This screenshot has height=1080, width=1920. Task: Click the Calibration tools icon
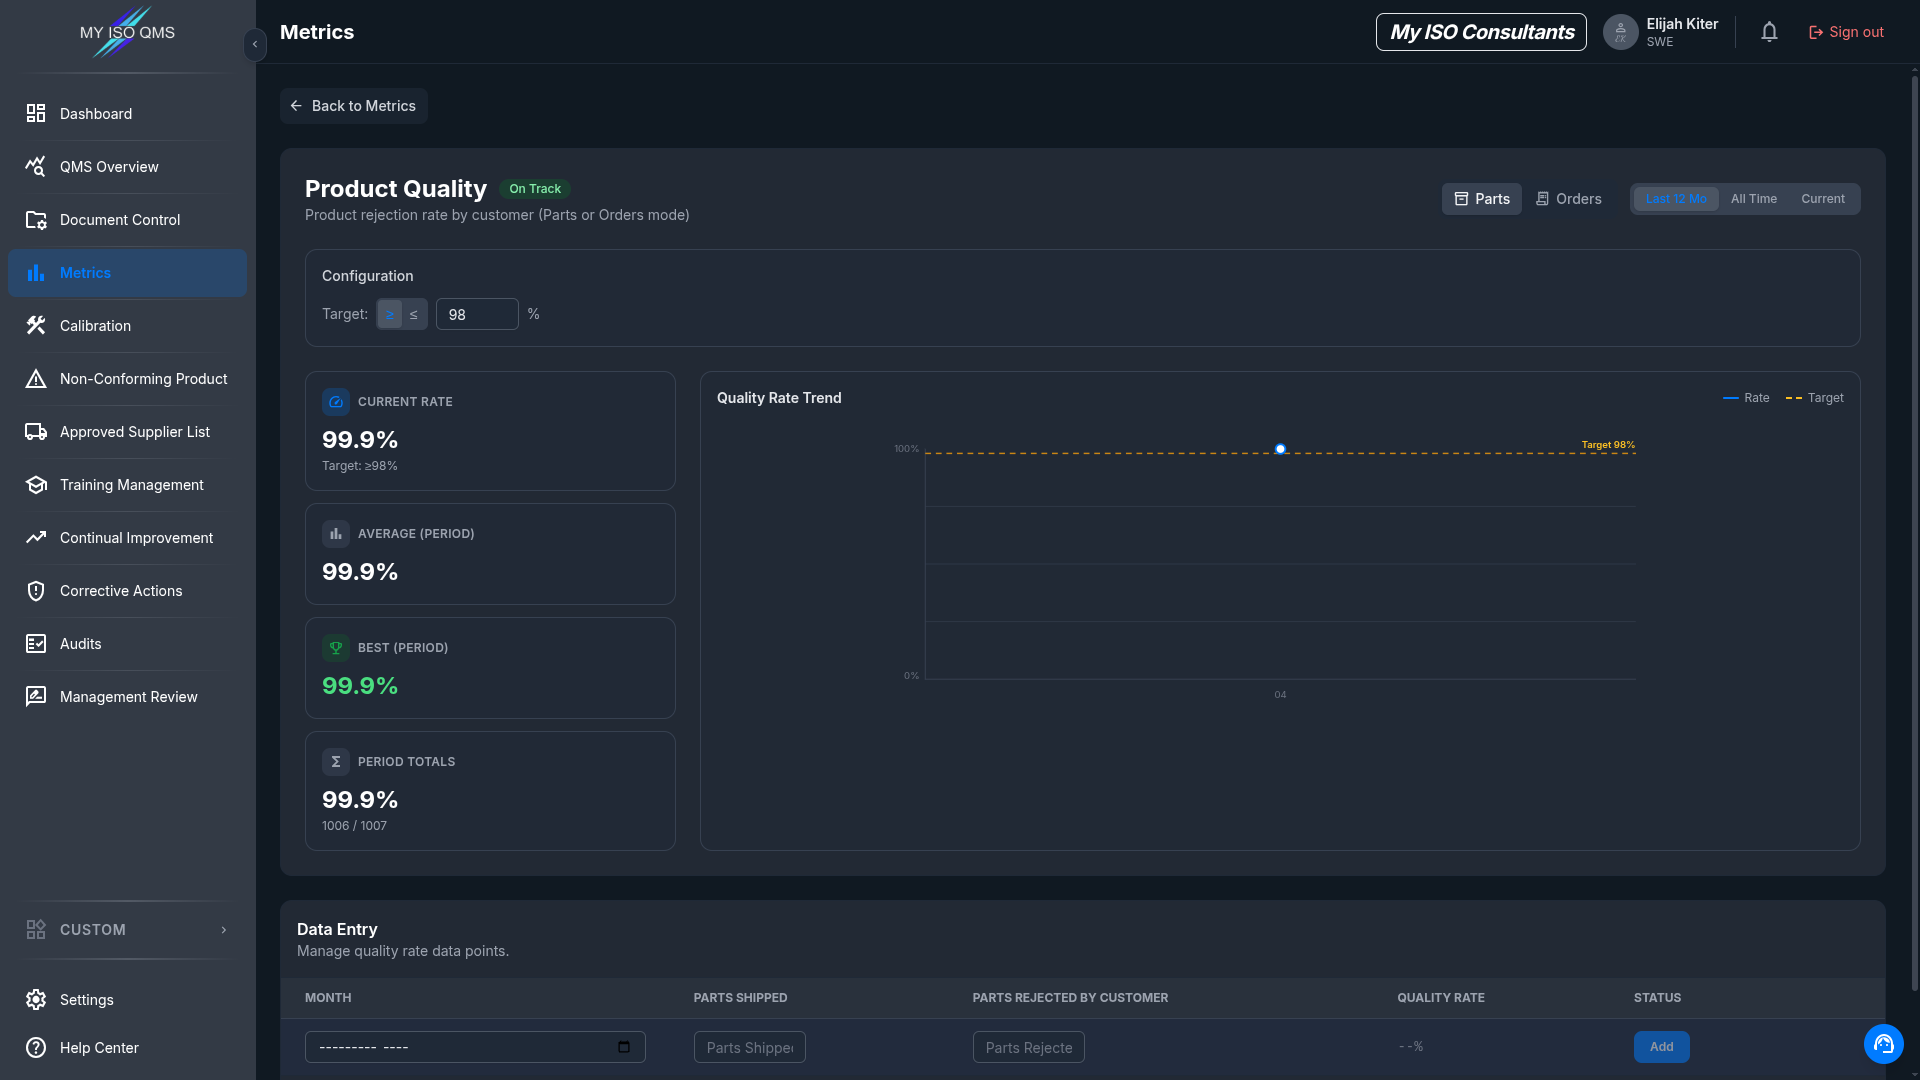click(36, 326)
